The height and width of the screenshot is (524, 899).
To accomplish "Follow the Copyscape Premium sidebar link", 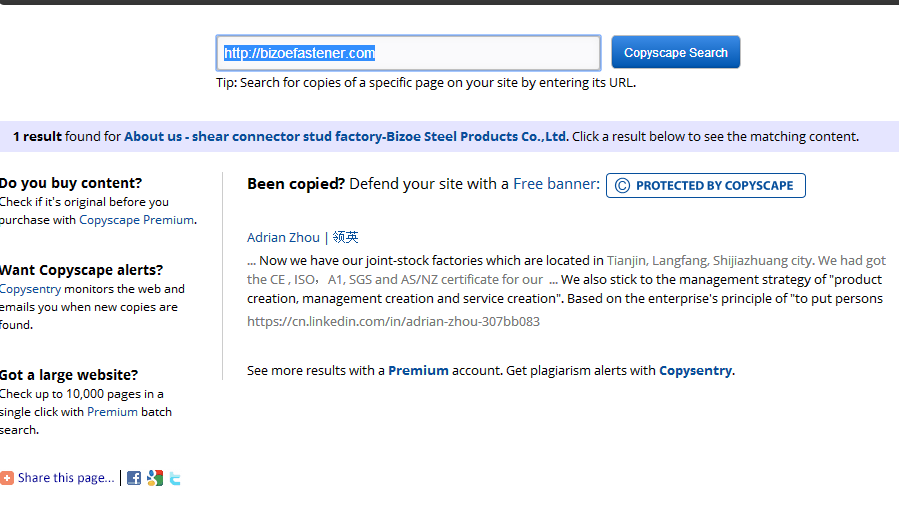I will (x=136, y=220).
